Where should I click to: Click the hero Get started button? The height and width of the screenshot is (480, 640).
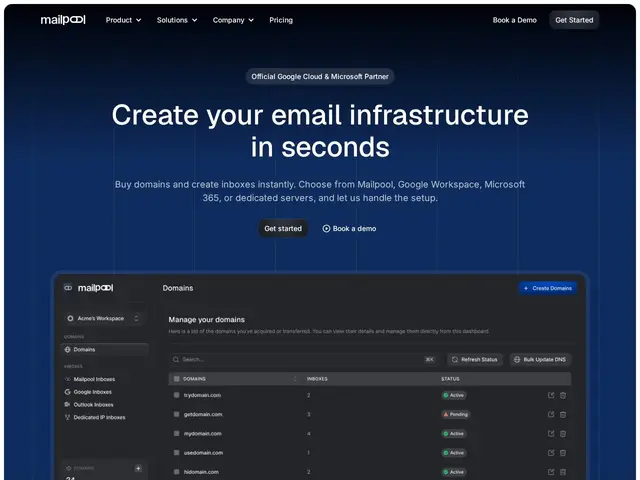click(283, 229)
